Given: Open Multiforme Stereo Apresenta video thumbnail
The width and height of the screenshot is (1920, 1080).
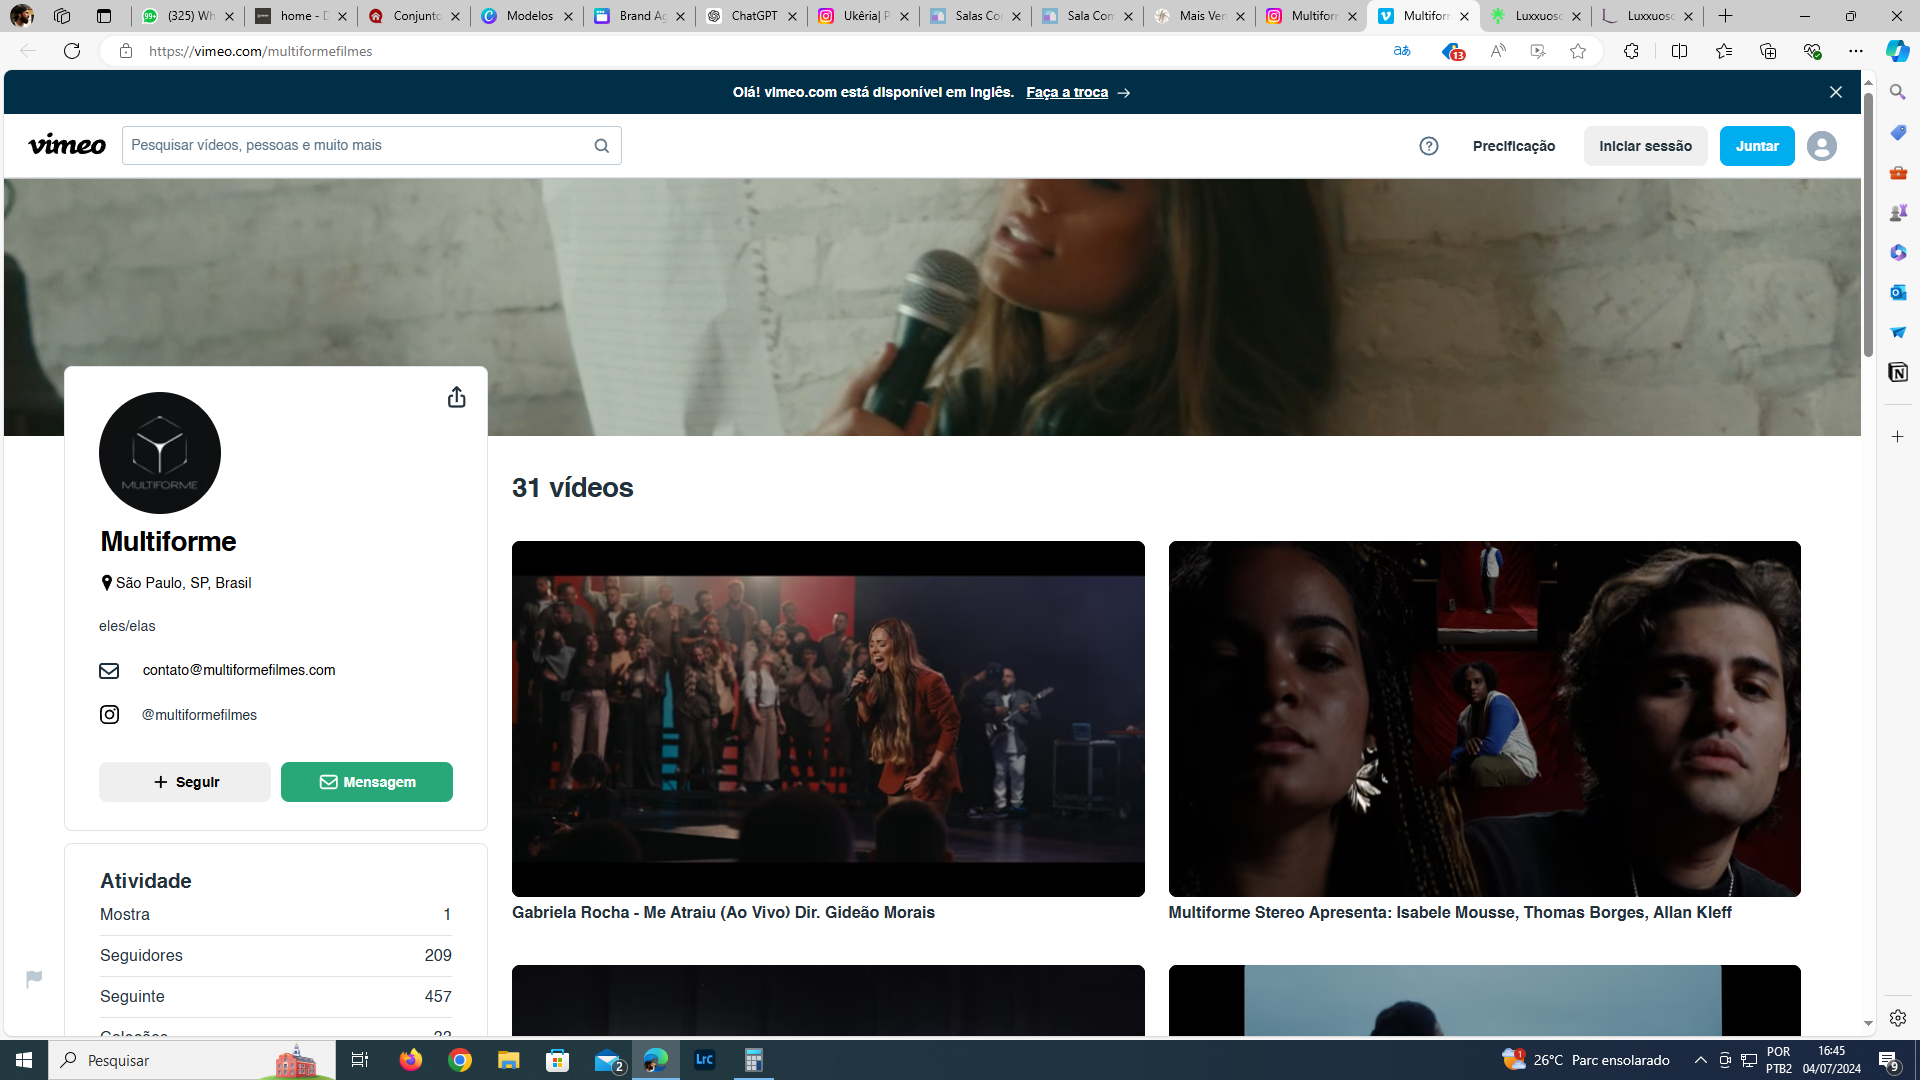Looking at the screenshot, I should pos(1485,719).
